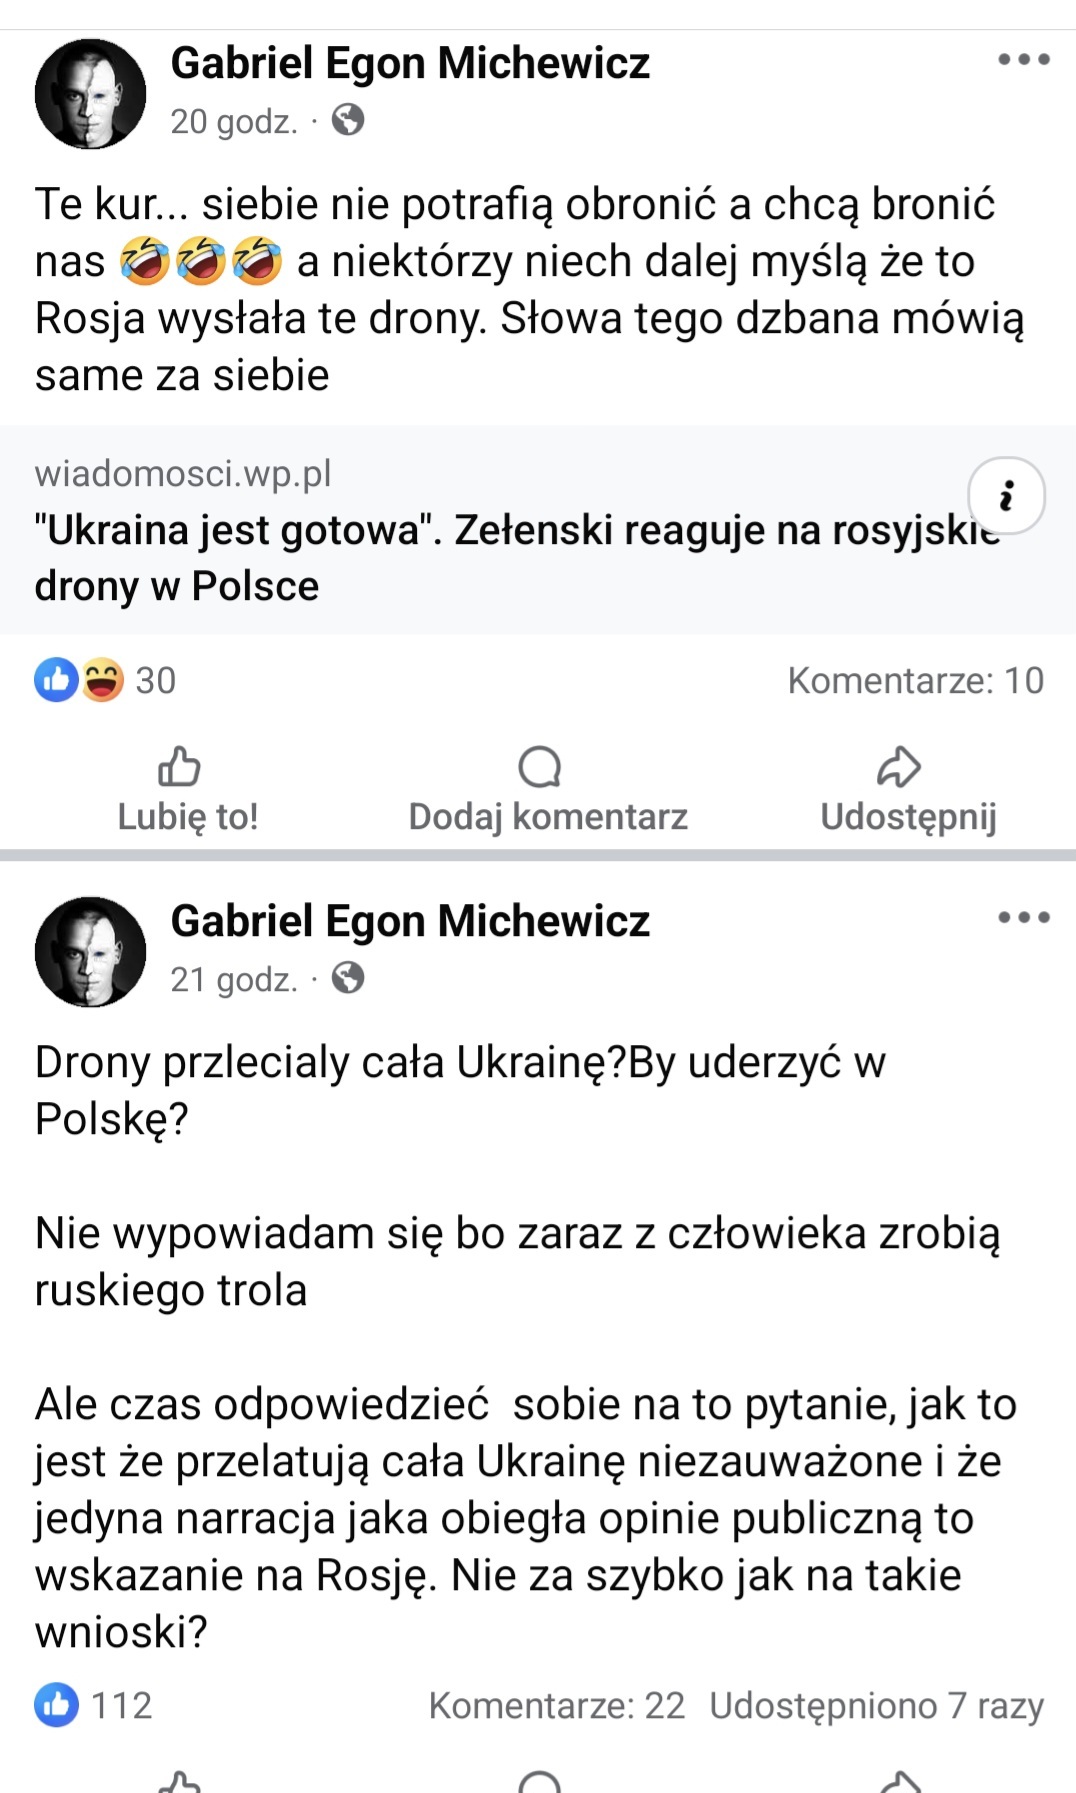Image resolution: width=1076 pixels, height=1793 pixels.
Task: View the 112 likes on the second post
Action: pos(121,1705)
